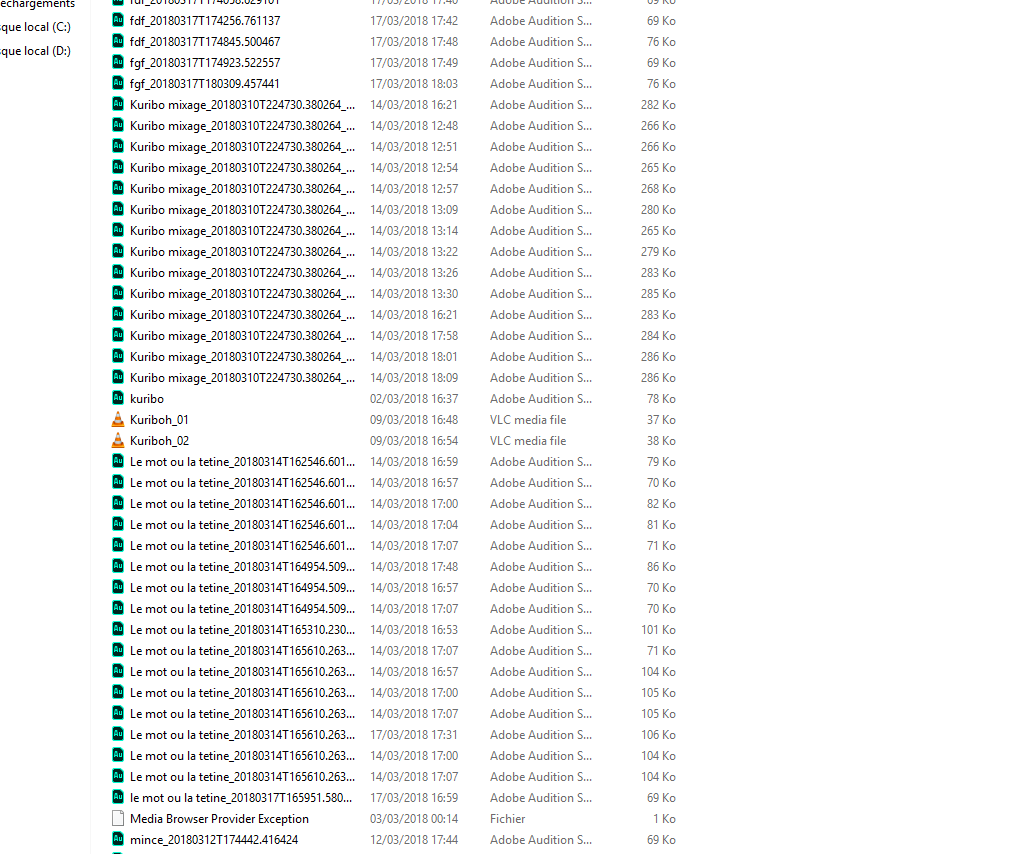Click the icon of le mot ou la tetine_20180317T165951
The image size is (1009, 854).
click(118, 797)
